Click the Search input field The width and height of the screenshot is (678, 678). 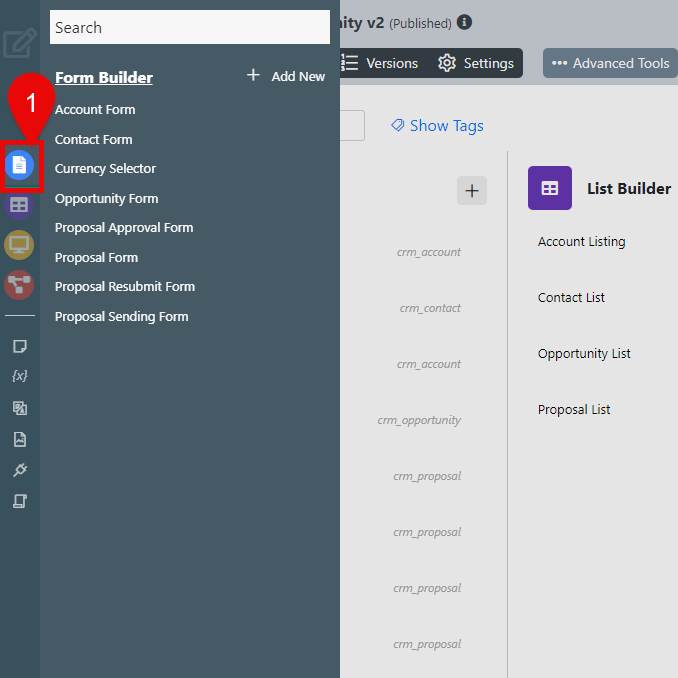pos(189,27)
